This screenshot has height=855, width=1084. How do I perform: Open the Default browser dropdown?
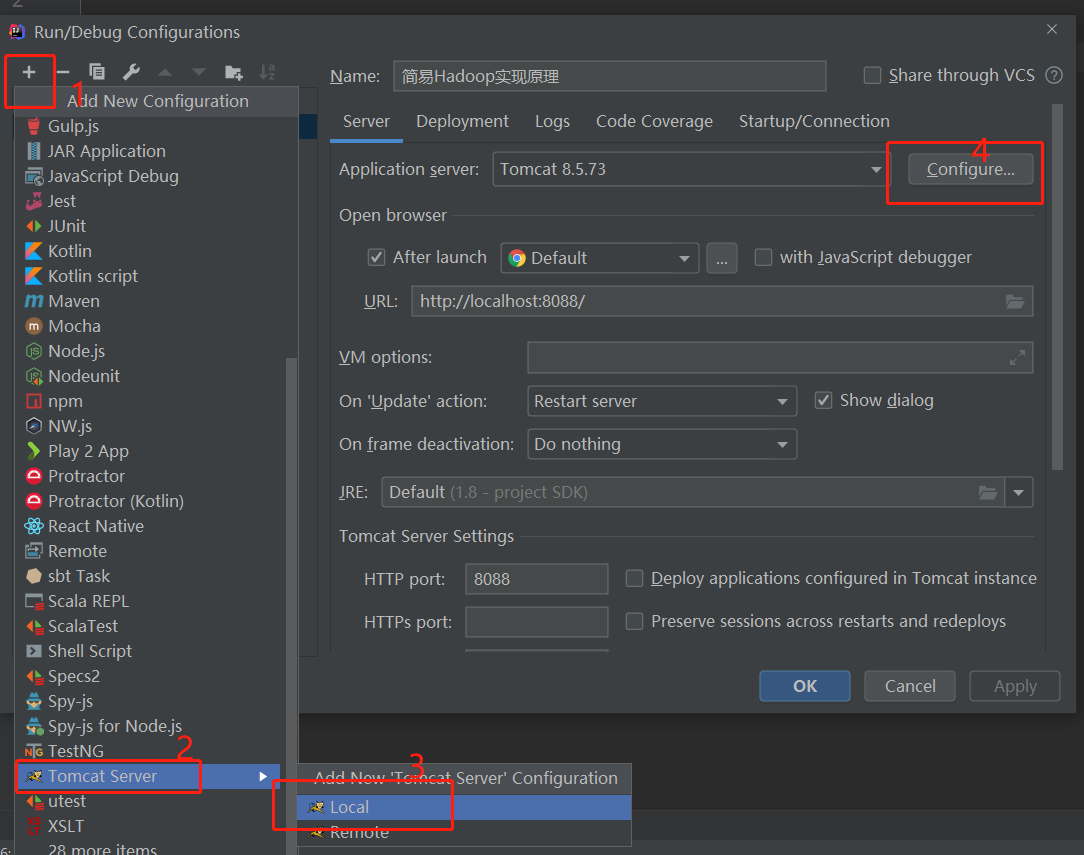tap(599, 258)
